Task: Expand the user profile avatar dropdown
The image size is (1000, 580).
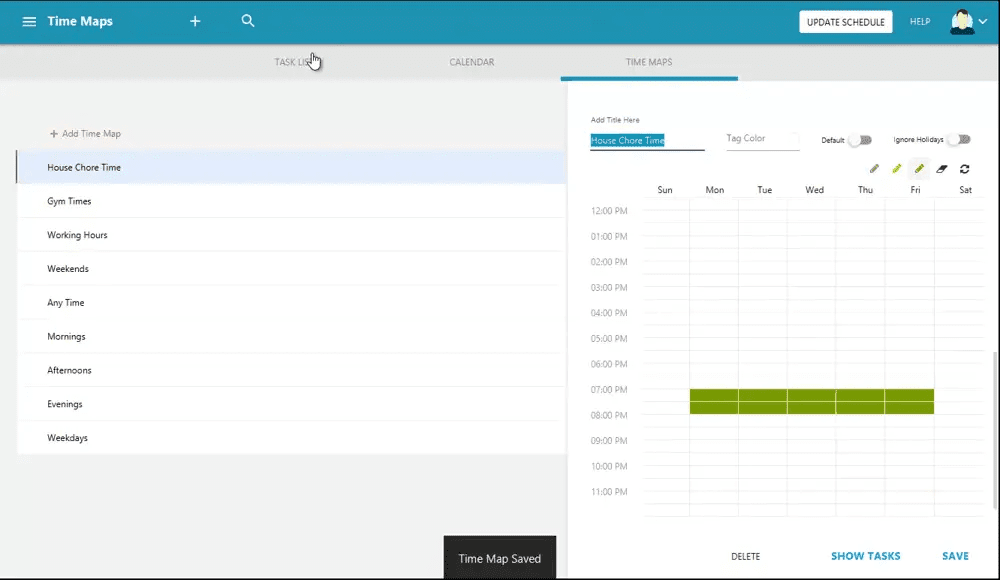Action: [967, 22]
